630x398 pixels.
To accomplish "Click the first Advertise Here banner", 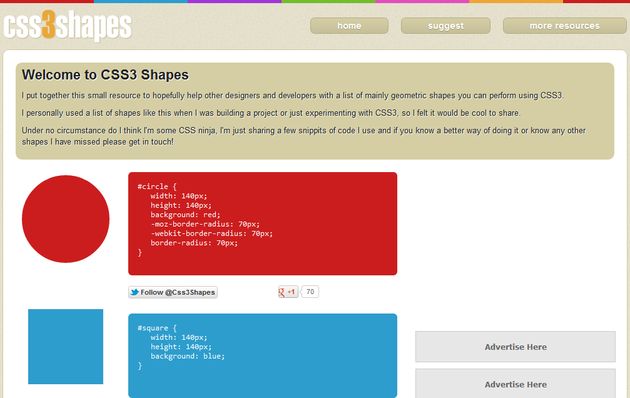I will 515,347.
